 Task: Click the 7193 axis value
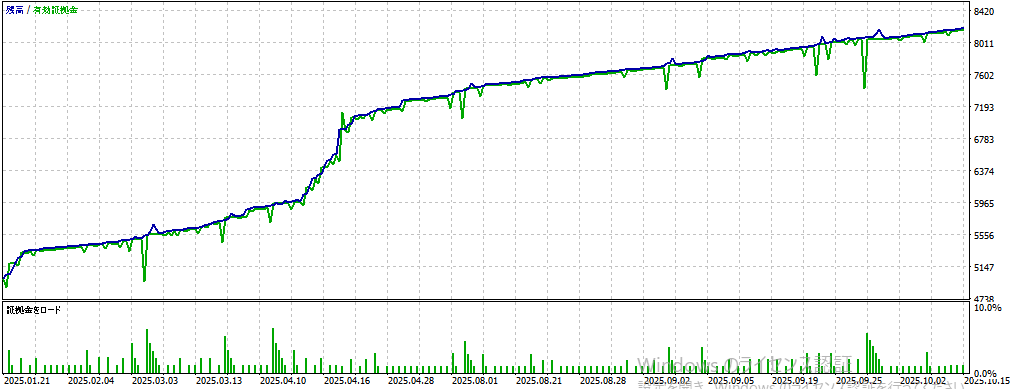985,107
